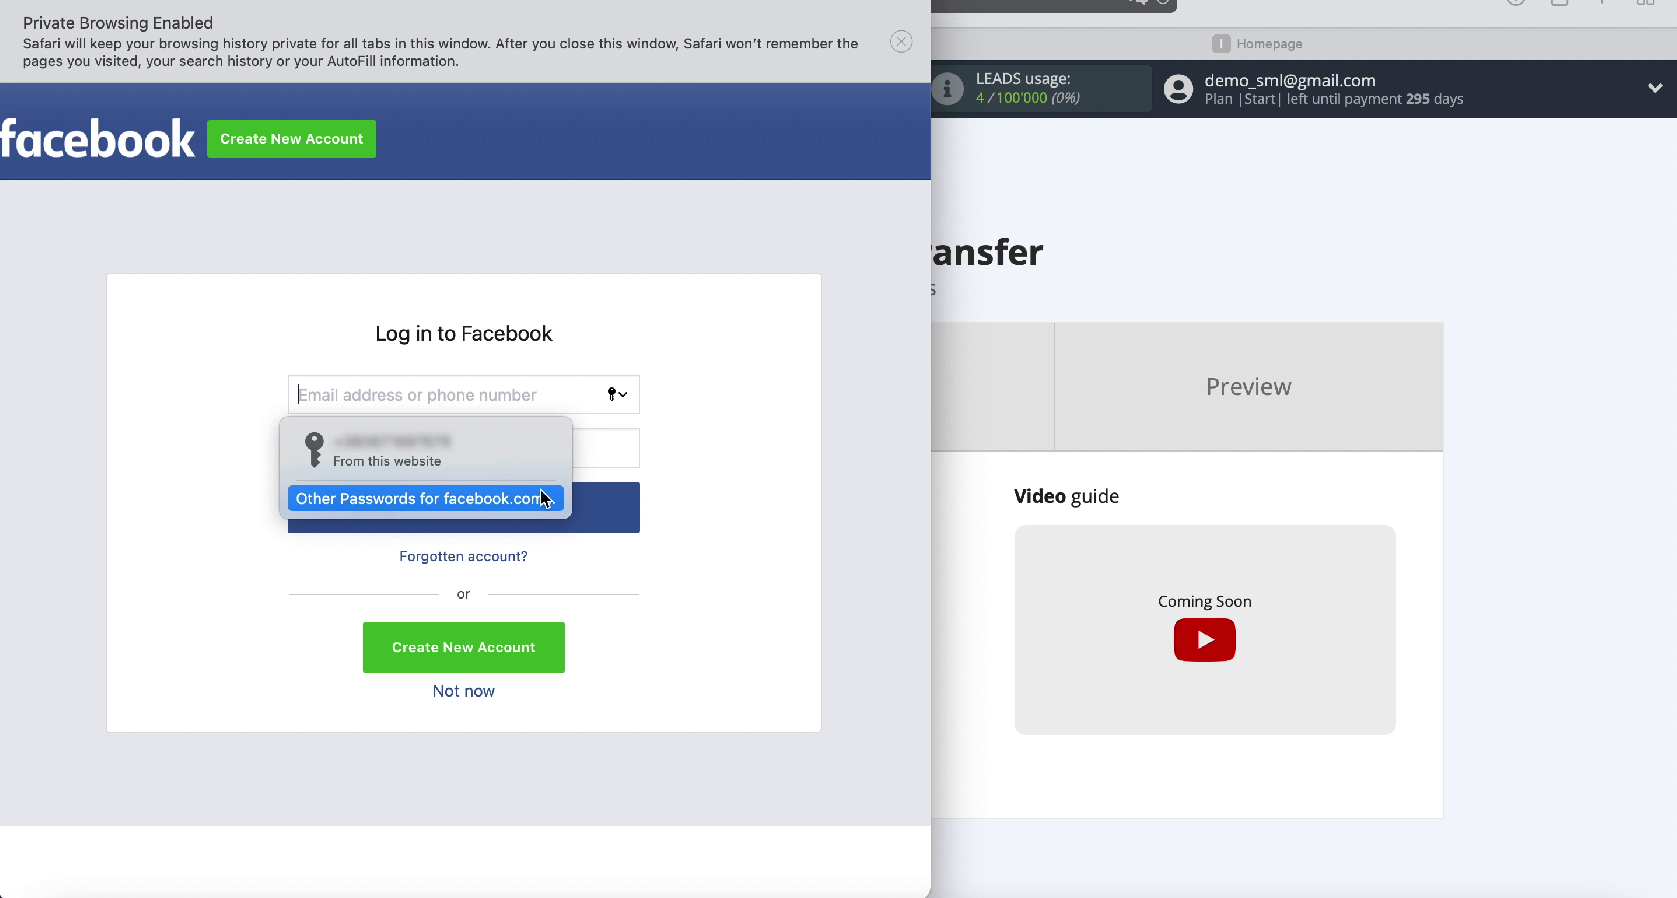
Task: Click the Not now link
Action: pos(464,691)
